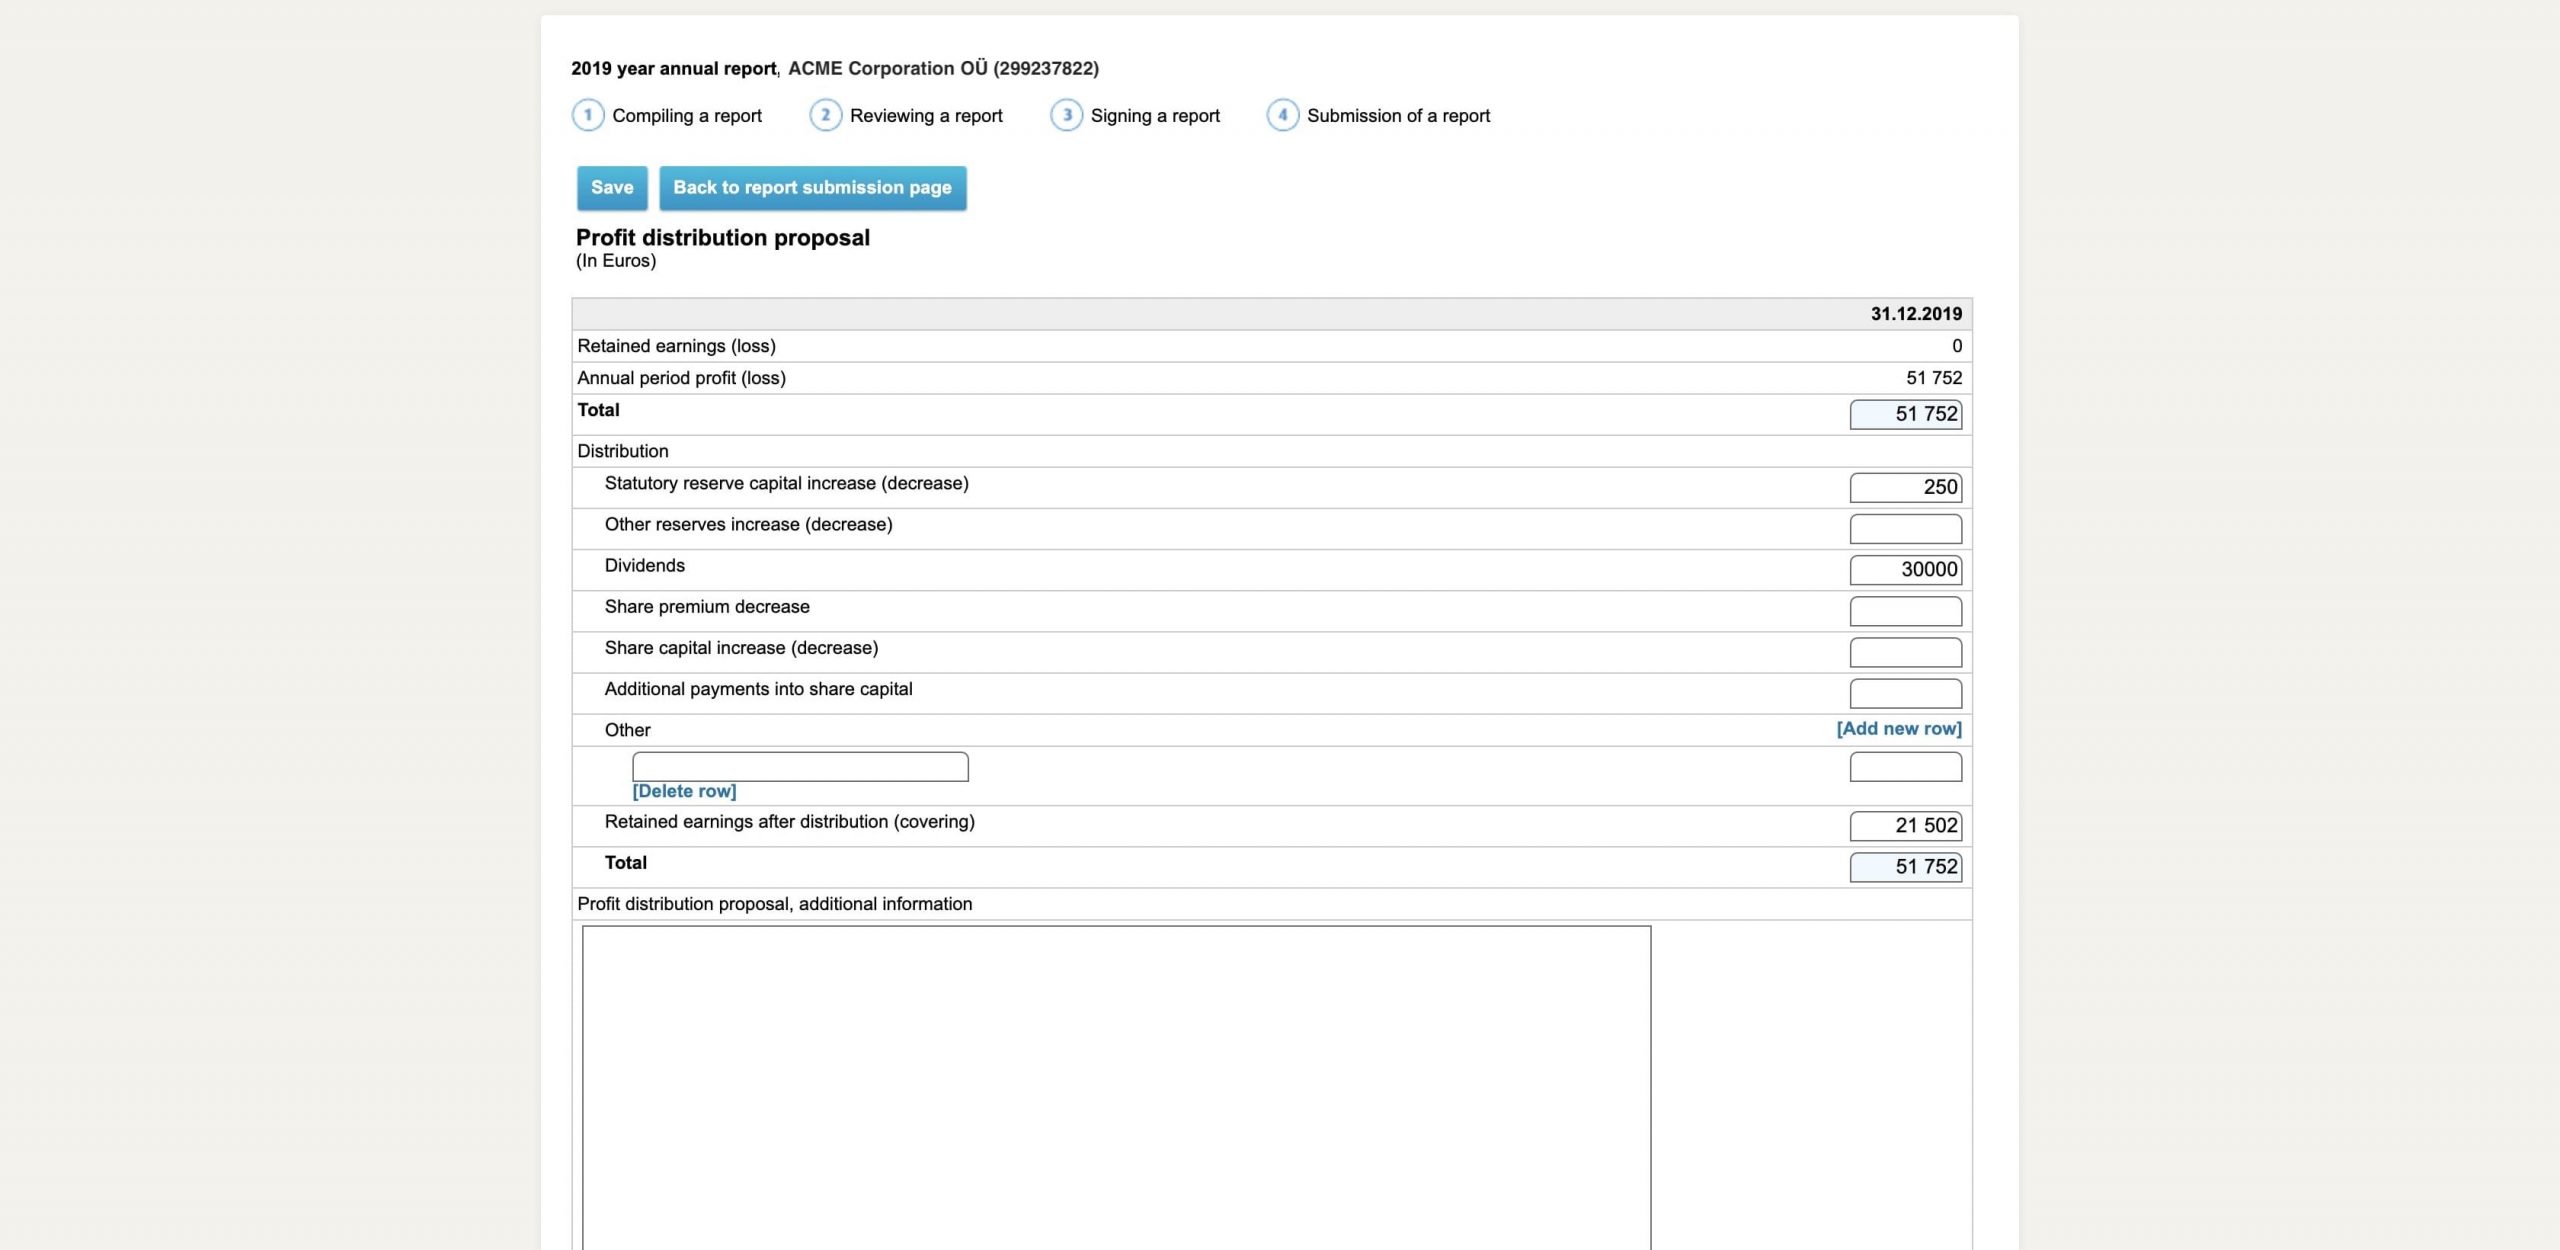Click the Other row description text field
Viewport: 2560px width, 1250px height.
(x=800, y=767)
